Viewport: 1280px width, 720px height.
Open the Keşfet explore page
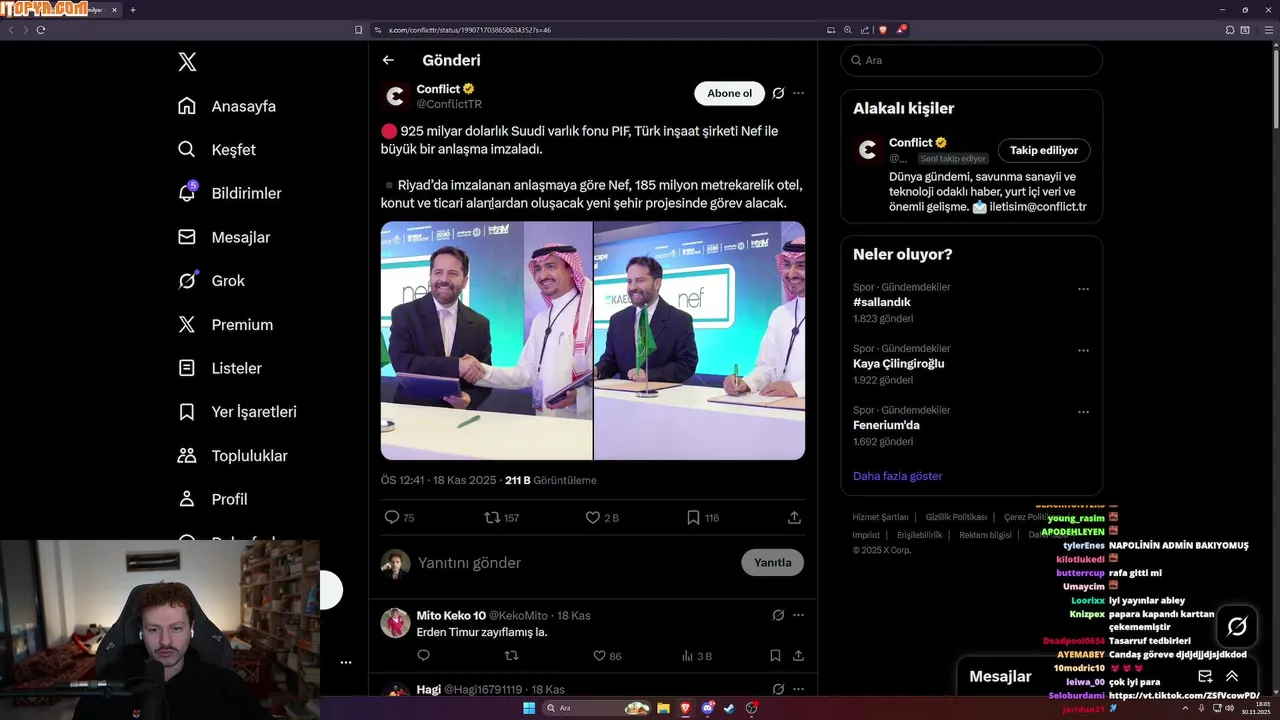click(x=217, y=150)
